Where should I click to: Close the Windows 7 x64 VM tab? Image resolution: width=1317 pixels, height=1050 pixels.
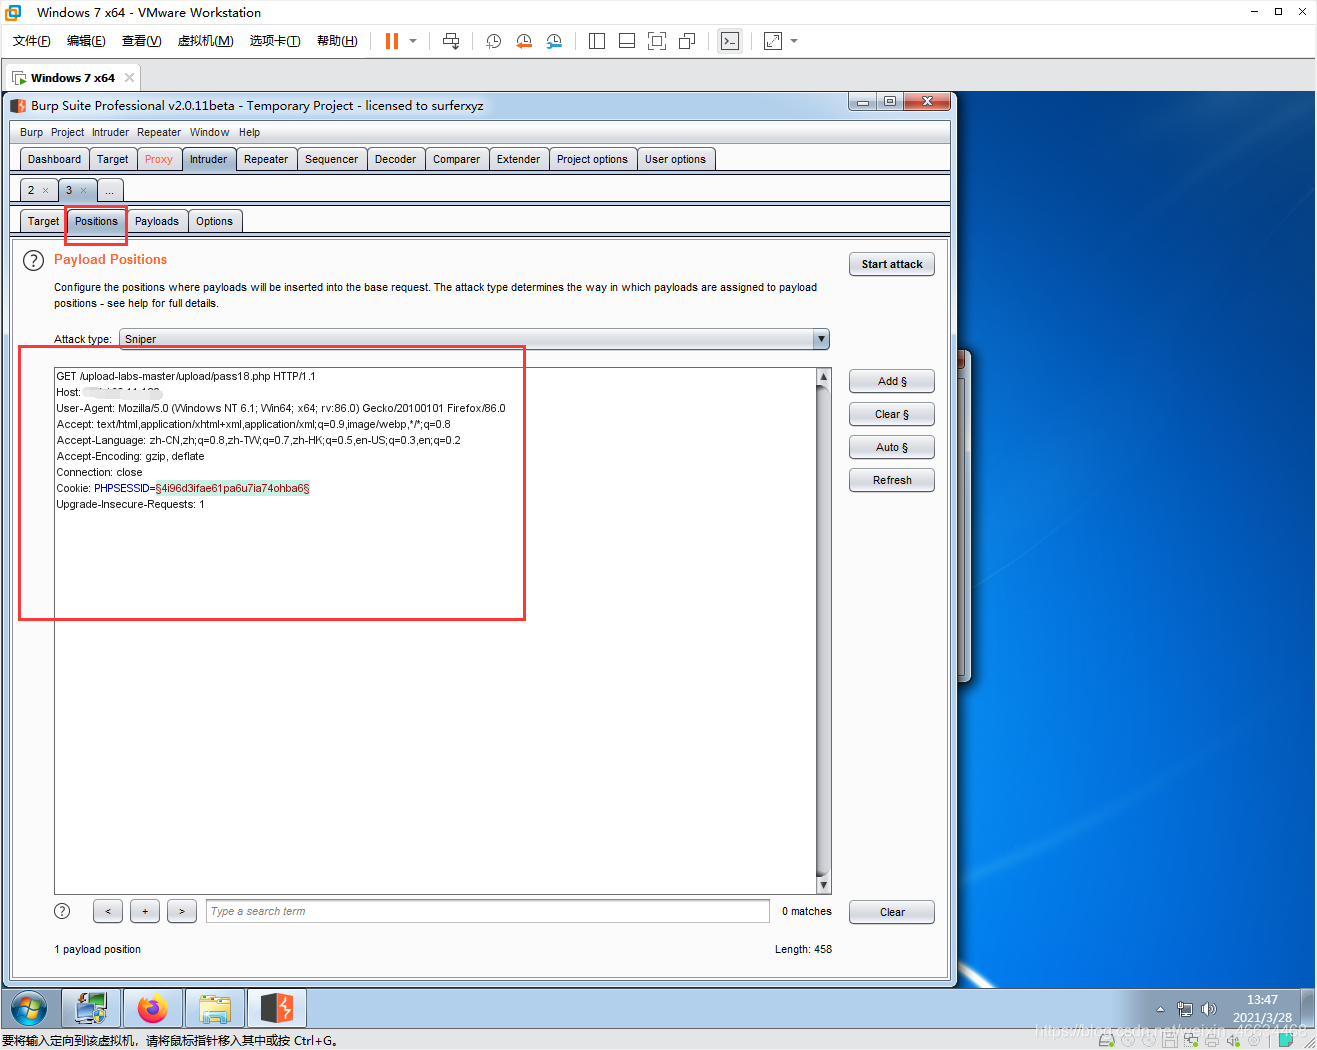coord(129,78)
